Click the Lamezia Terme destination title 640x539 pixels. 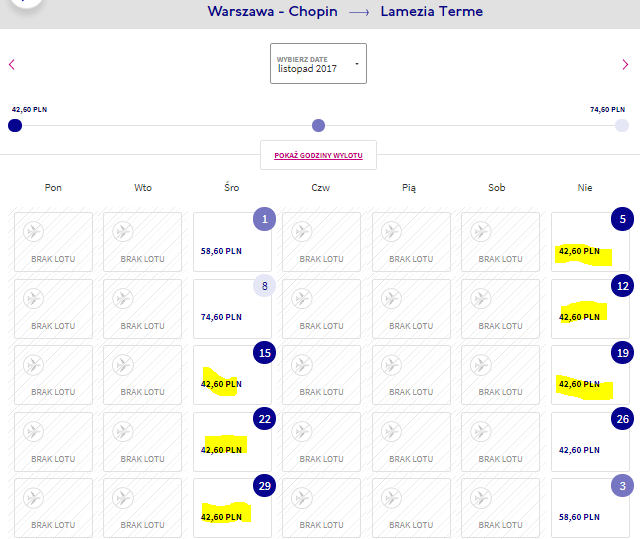click(x=431, y=11)
